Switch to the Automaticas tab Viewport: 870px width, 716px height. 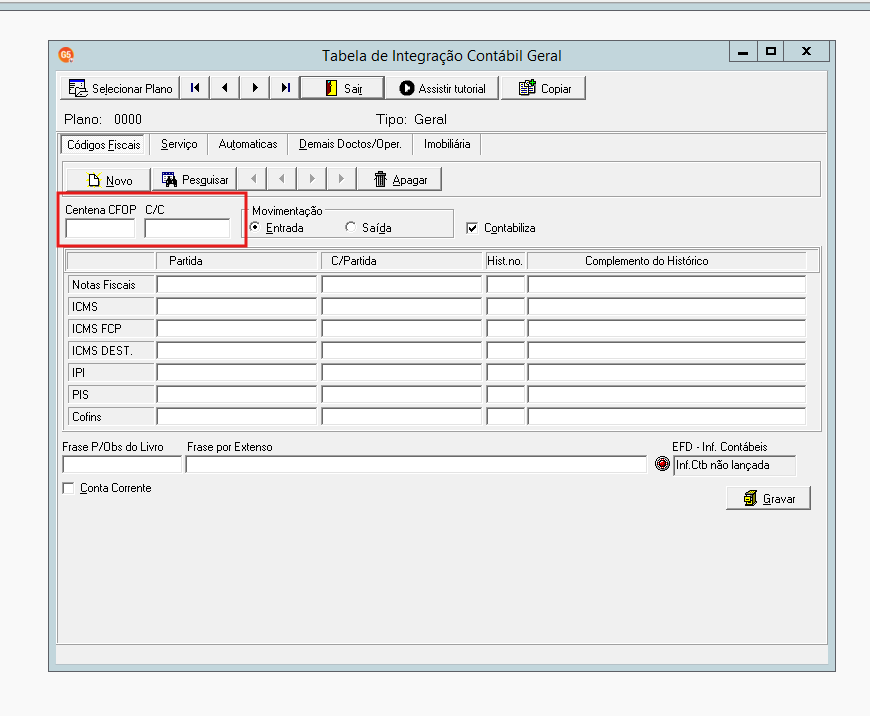(247, 144)
